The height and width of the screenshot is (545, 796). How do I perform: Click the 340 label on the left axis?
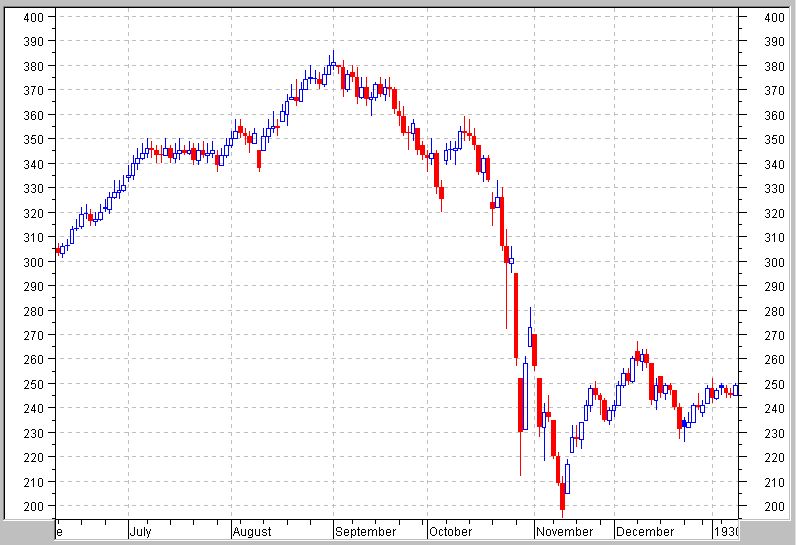(34, 164)
